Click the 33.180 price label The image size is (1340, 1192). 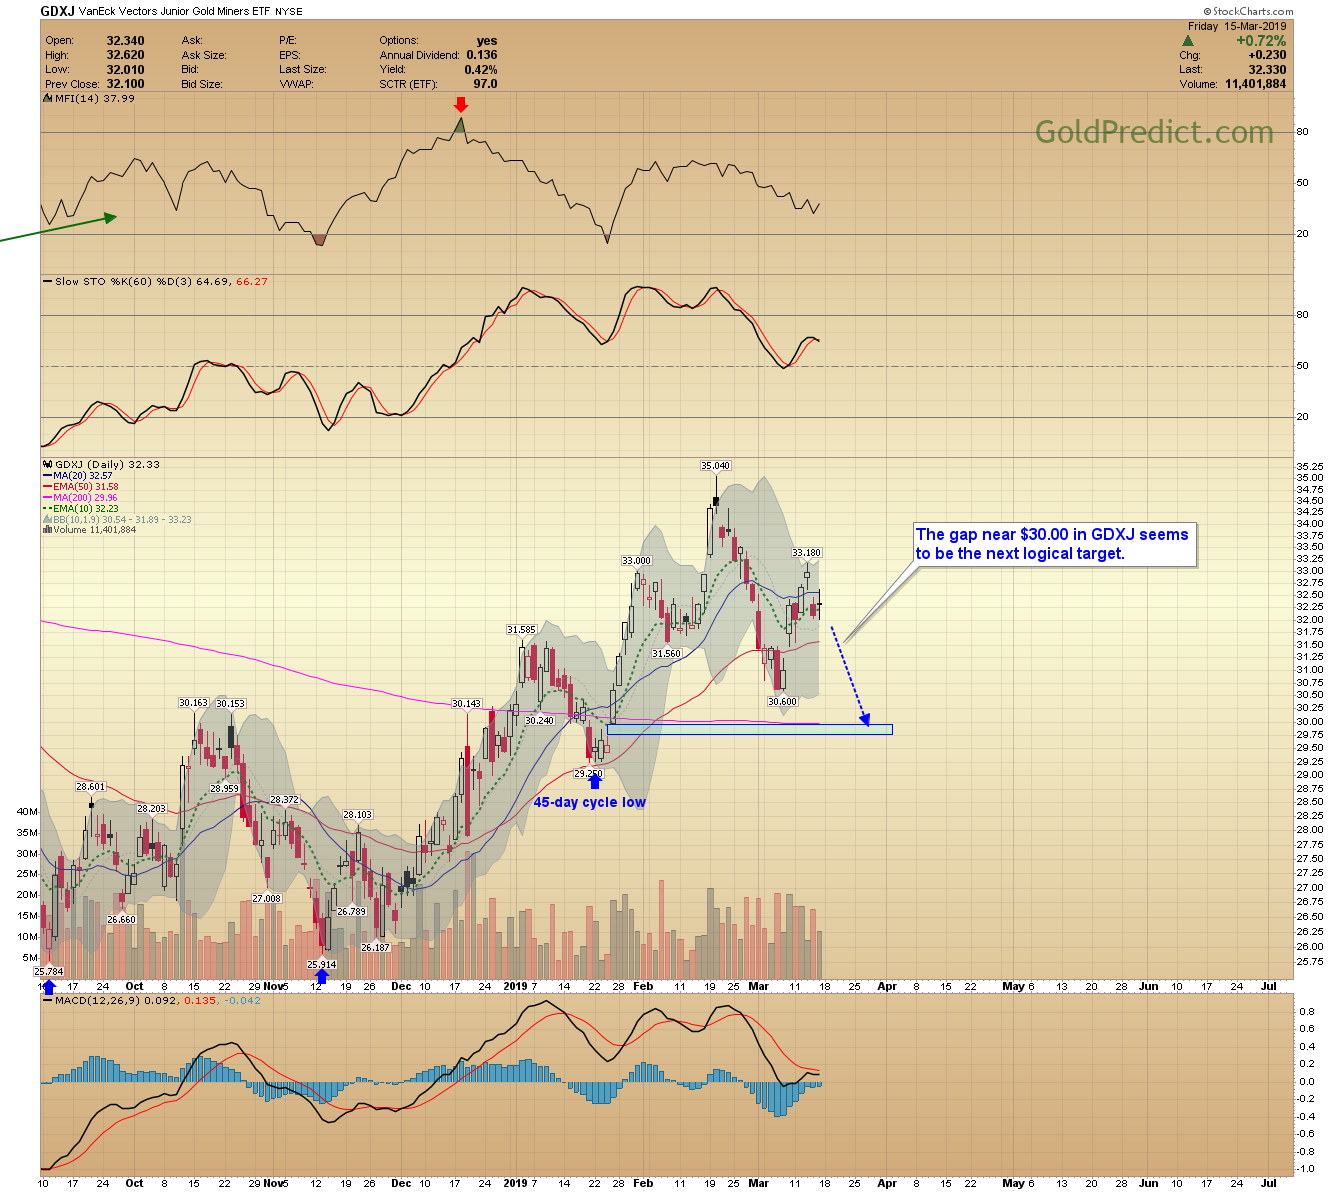tap(806, 553)
